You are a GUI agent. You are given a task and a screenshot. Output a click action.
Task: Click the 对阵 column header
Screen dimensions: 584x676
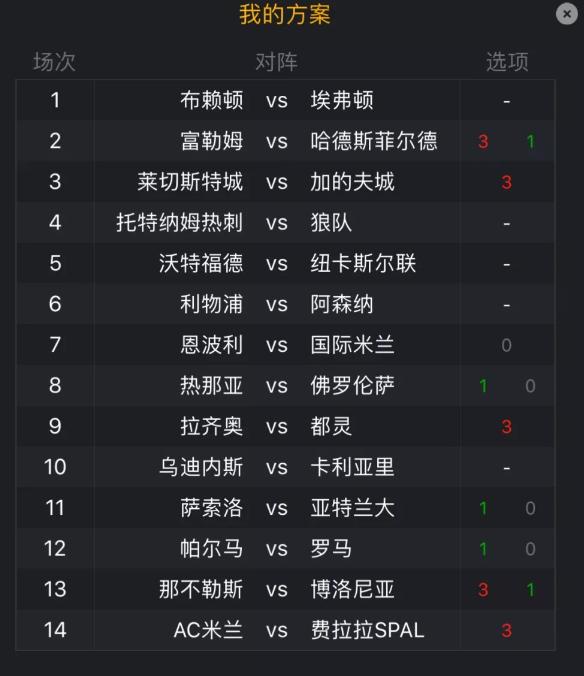[x=277, y=62]
